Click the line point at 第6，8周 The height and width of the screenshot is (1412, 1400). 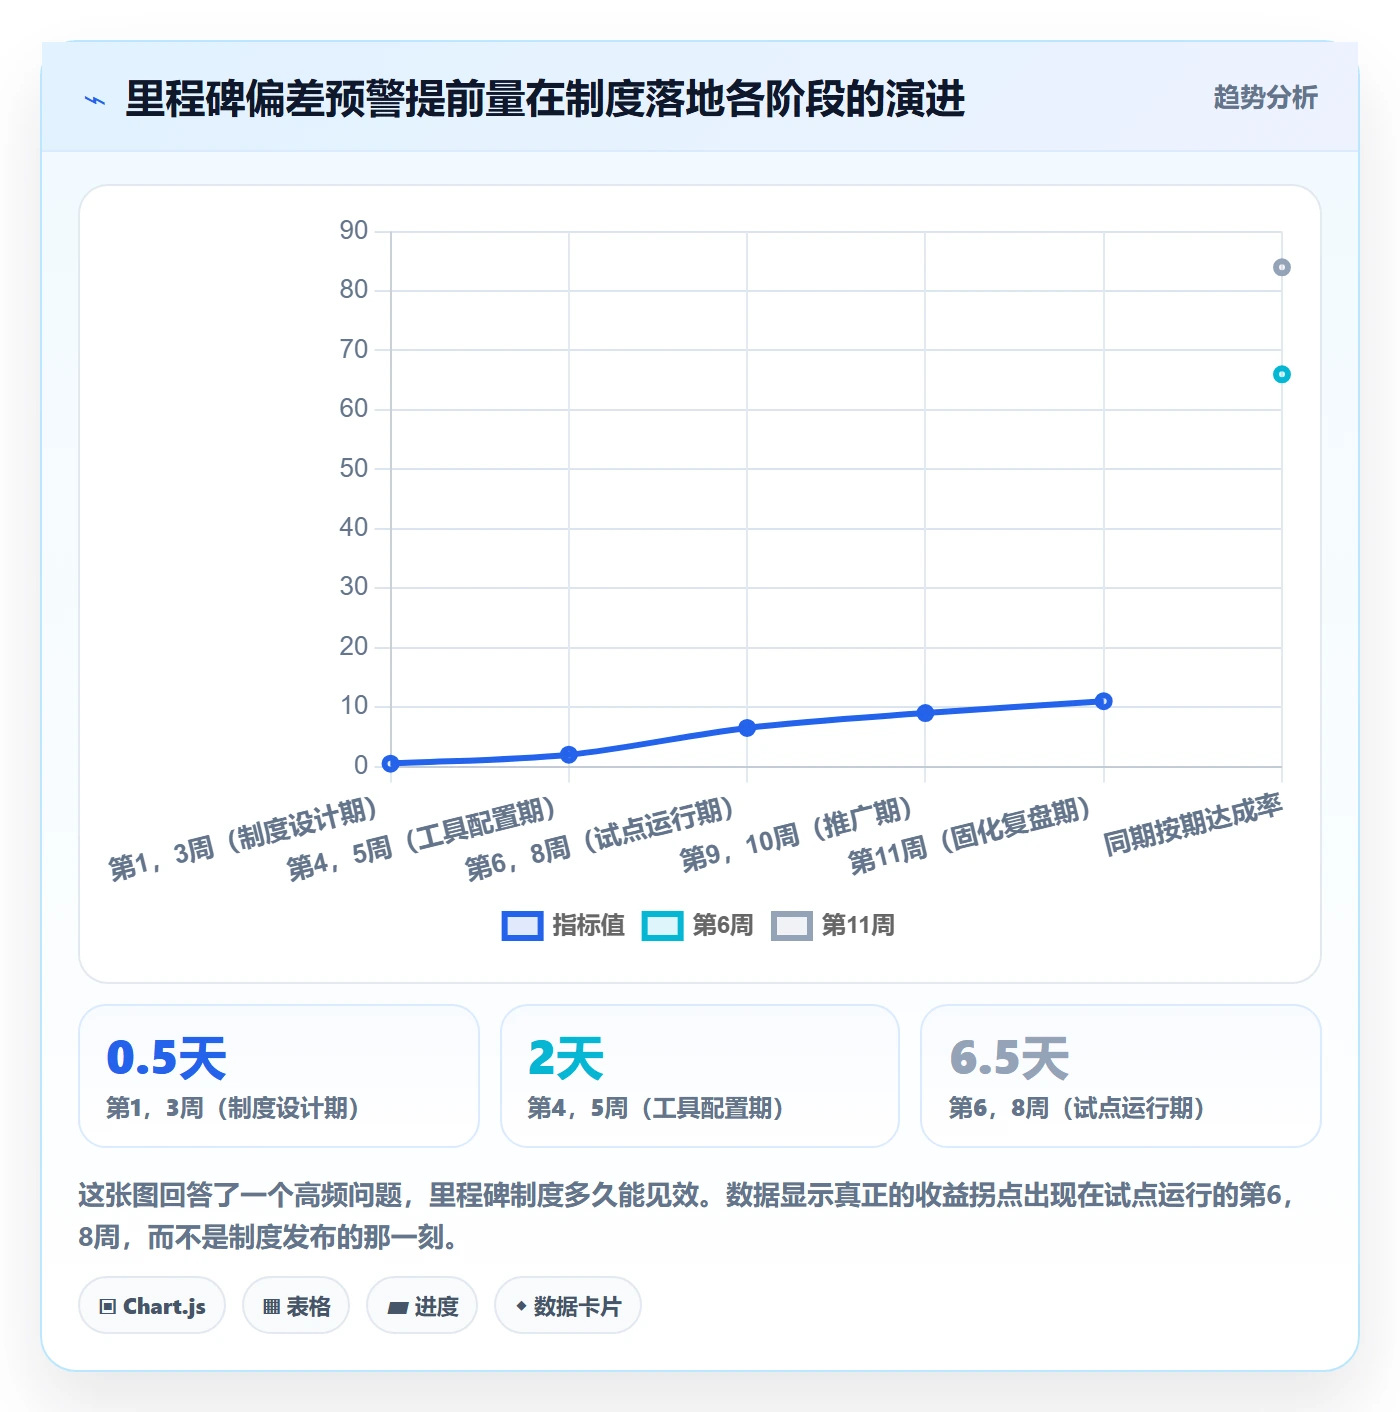[x=747, y=727]
